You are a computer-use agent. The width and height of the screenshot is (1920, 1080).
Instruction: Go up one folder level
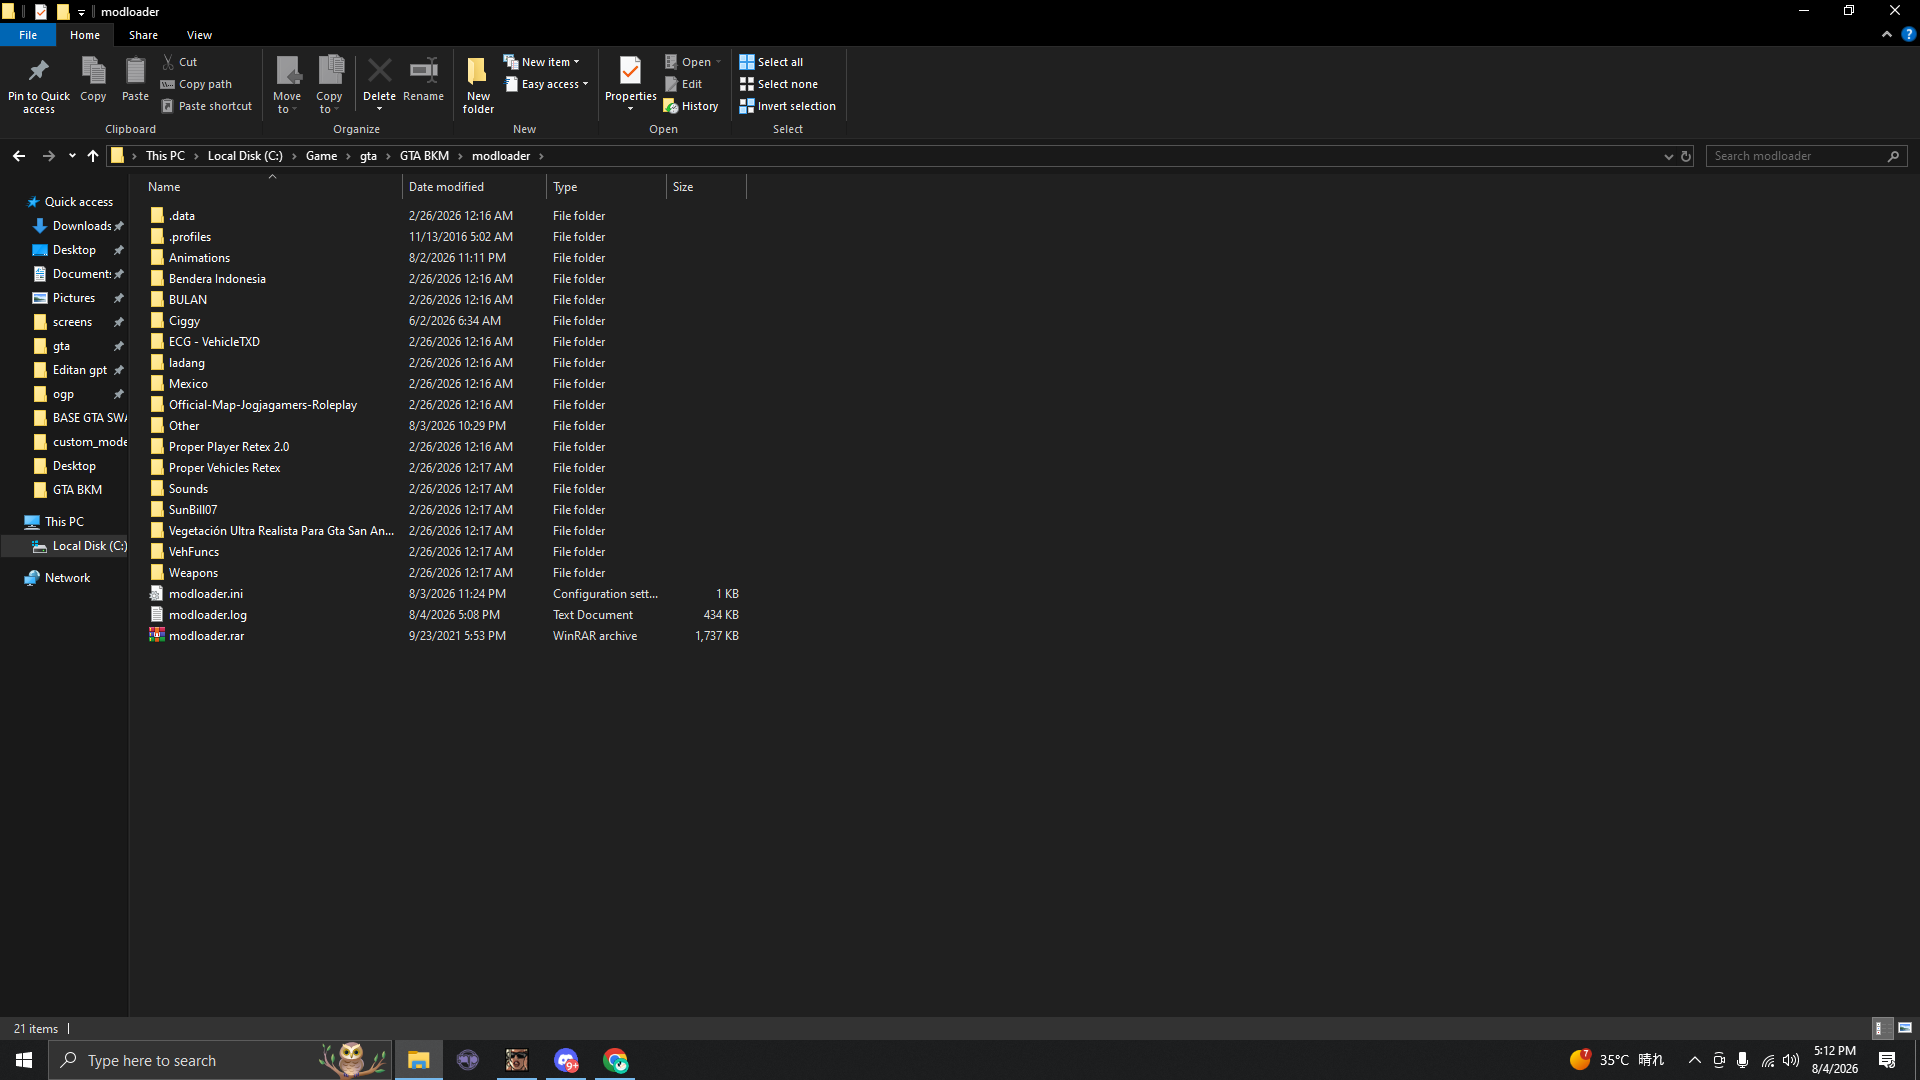point(93,156)
